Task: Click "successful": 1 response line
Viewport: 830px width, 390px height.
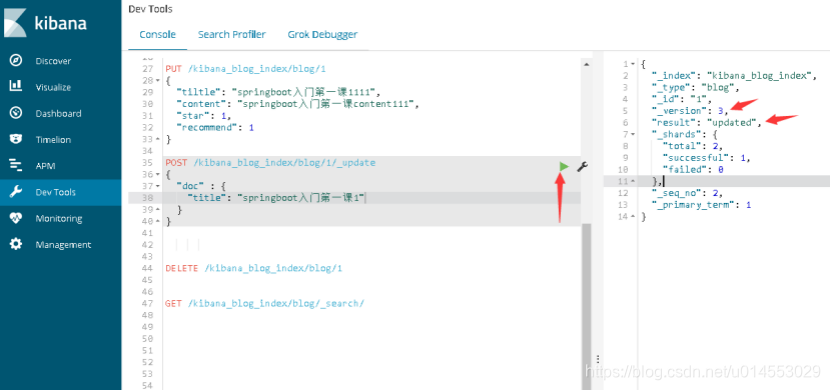Action: 706,158
